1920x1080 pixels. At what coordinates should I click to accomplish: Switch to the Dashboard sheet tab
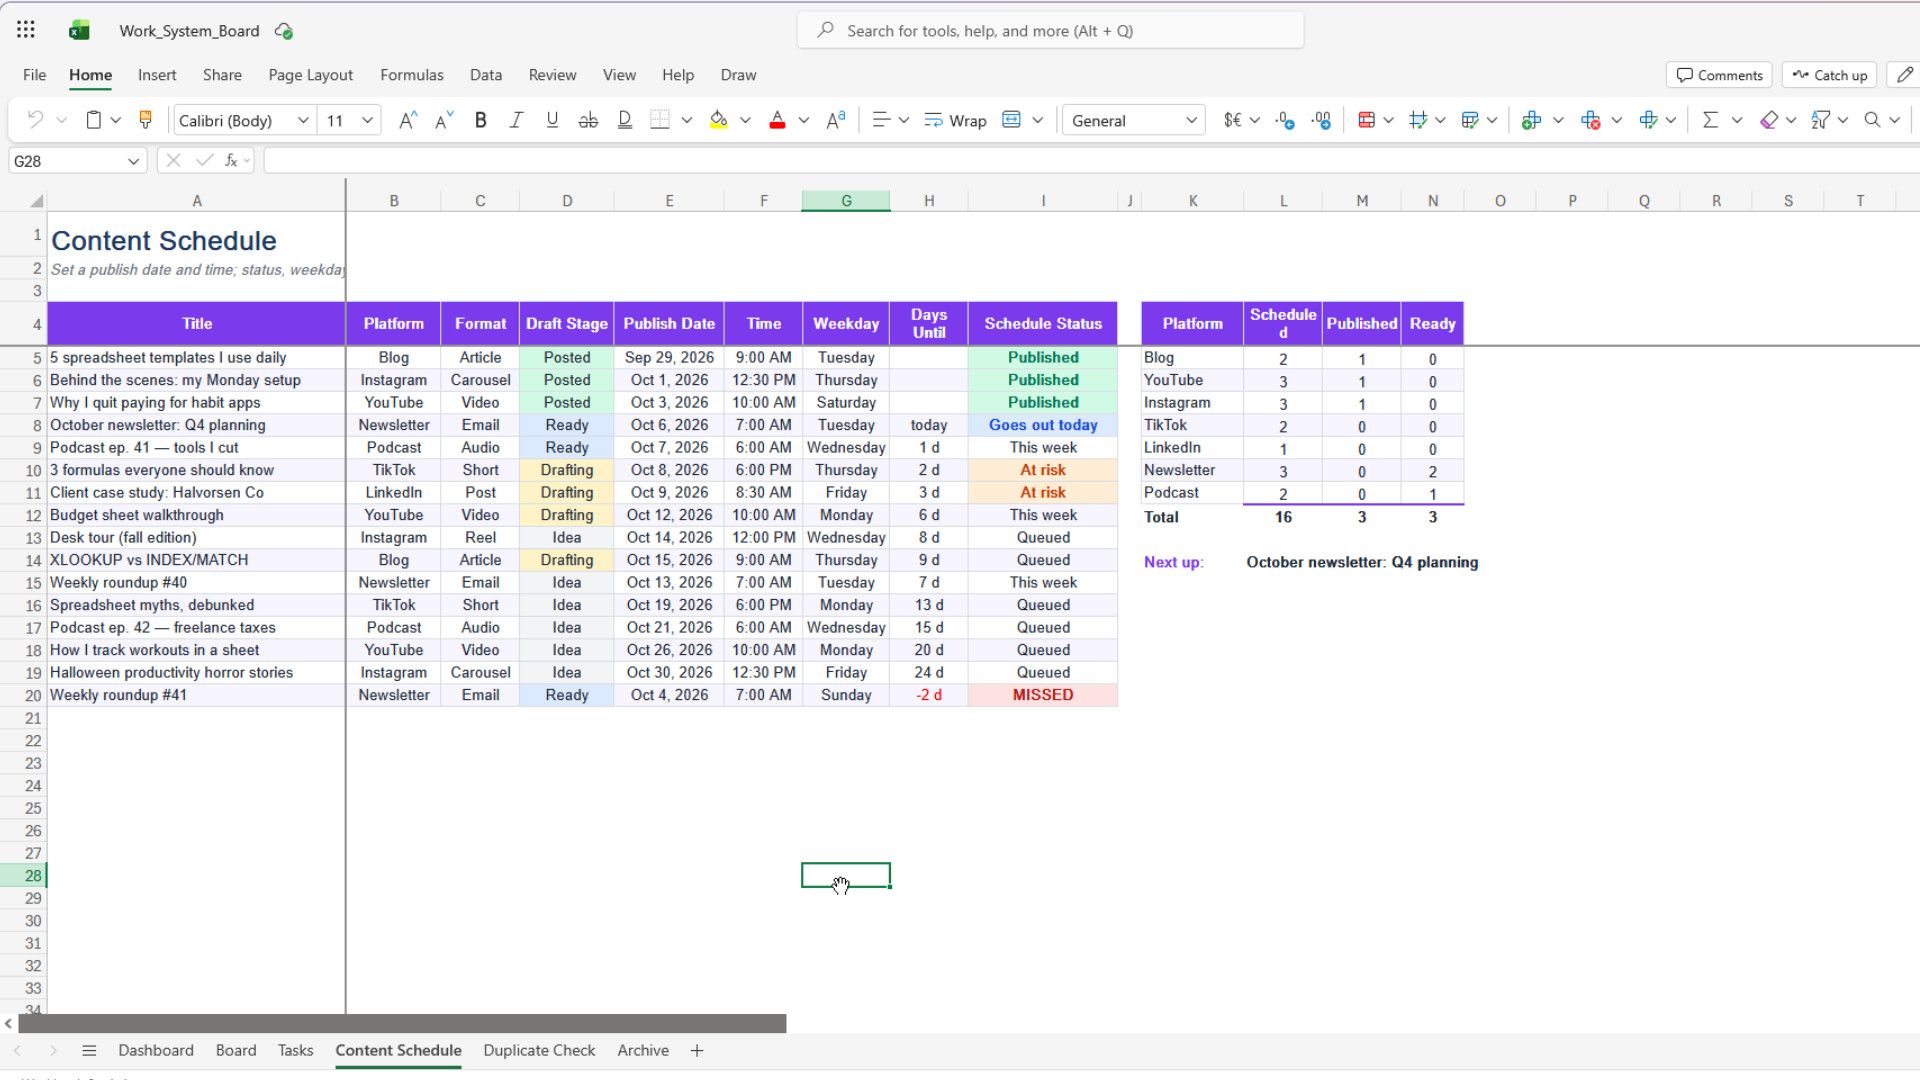point(156,1050)
